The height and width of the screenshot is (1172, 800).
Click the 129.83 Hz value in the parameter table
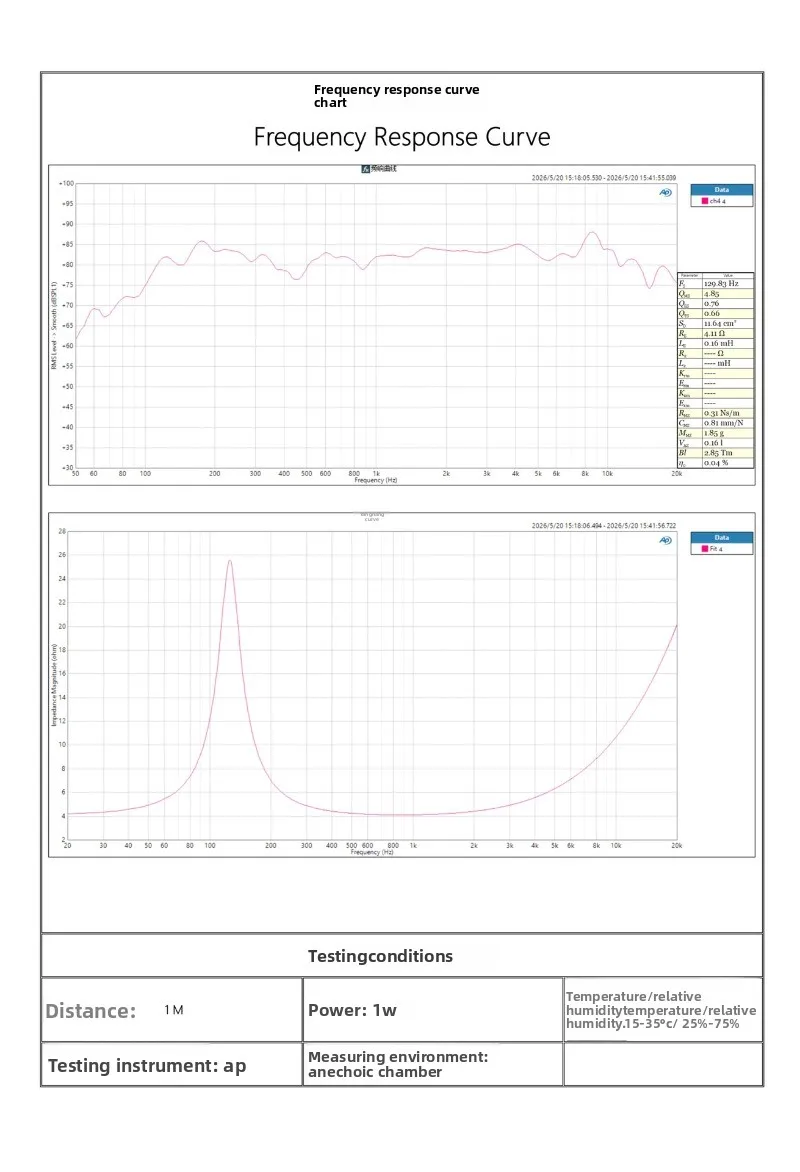pyautogui.click(x=721, y=284)
